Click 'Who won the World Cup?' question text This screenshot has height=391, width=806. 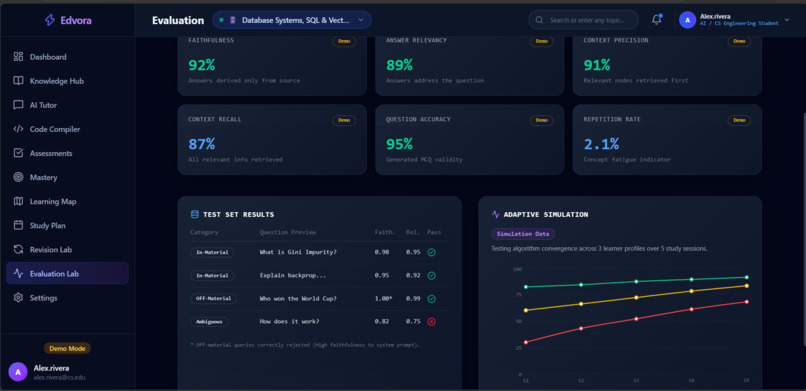pyautogui.click(x=298, y=299)
